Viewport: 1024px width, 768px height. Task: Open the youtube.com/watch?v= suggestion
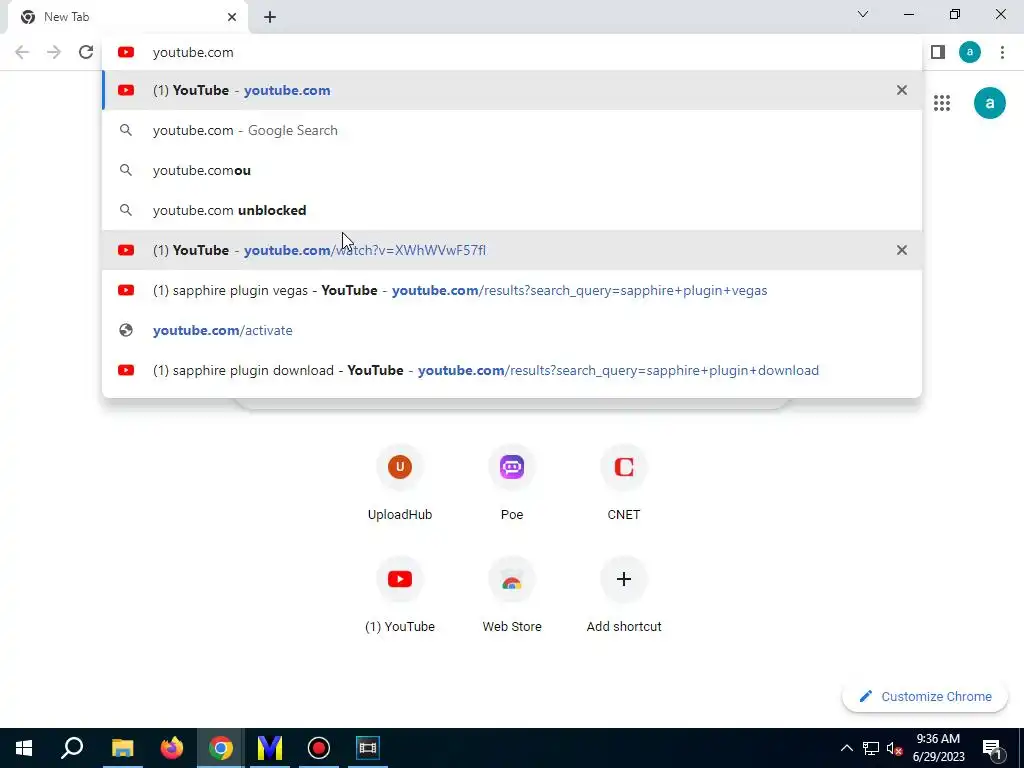tap(512, 250)
